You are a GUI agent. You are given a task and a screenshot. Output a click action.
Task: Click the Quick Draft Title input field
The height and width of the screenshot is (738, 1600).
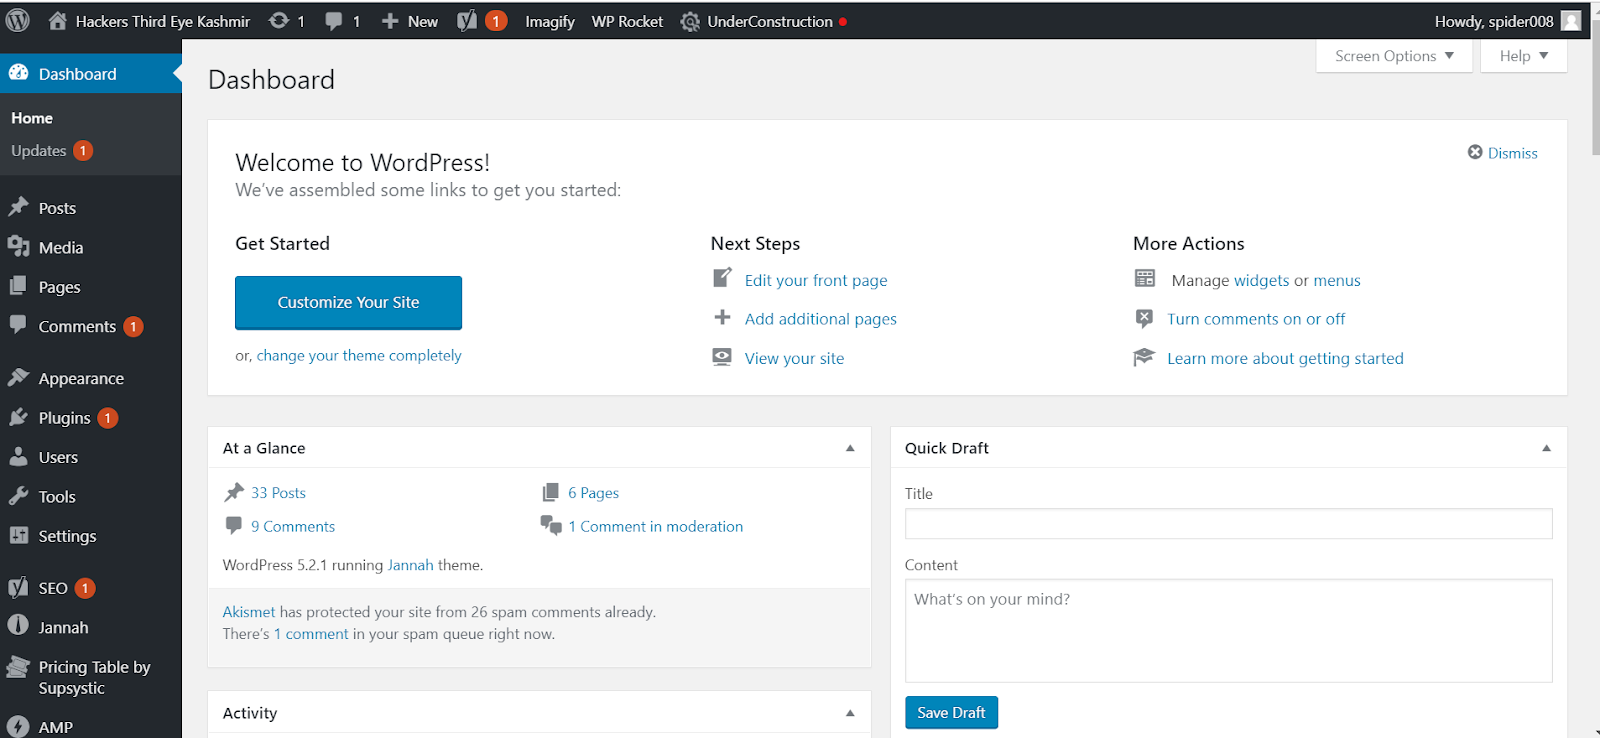(1228, 524)
